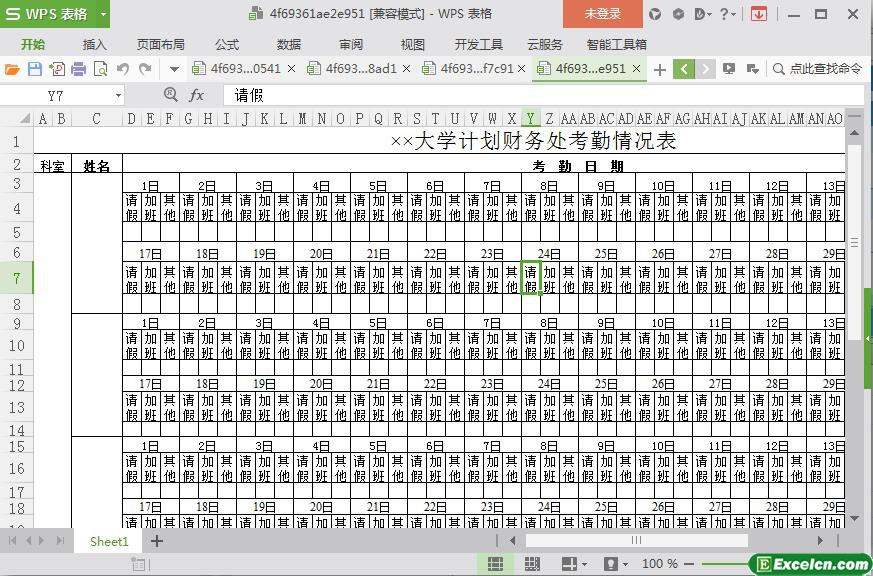Open the 视图 ribbon tab
Image resolution: width=873 pixels, height=576 pixels.
pyautogui.click(x=413, y=45)
